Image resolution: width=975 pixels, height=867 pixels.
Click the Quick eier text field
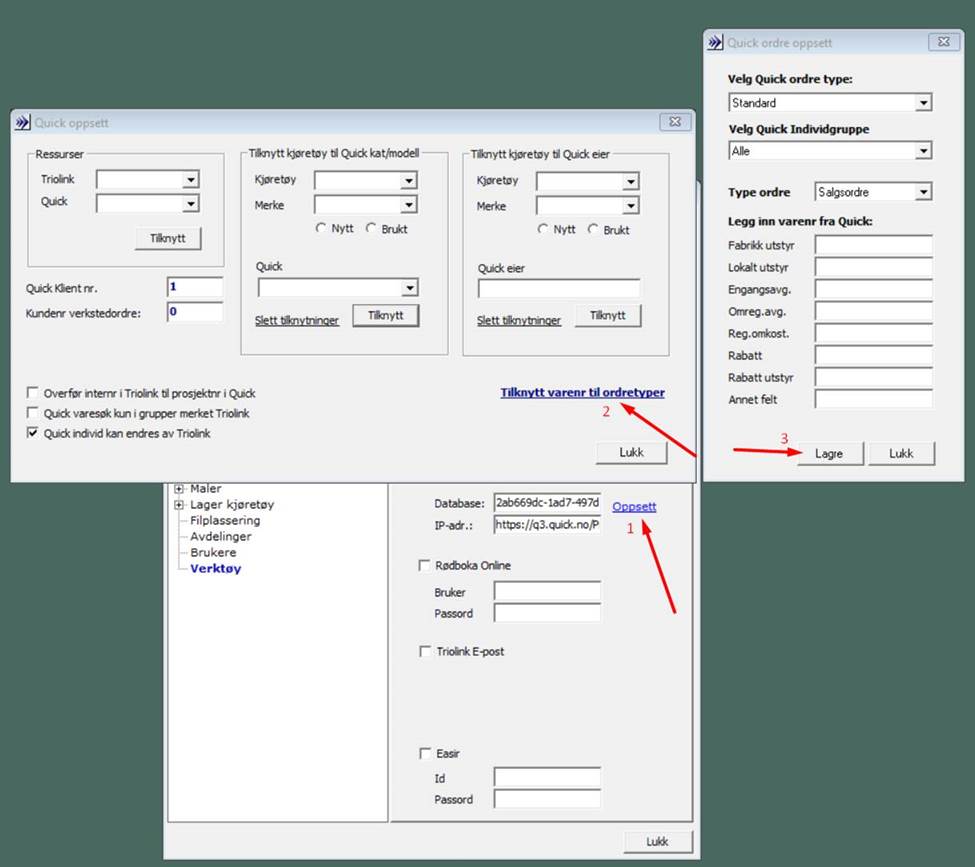558,289
